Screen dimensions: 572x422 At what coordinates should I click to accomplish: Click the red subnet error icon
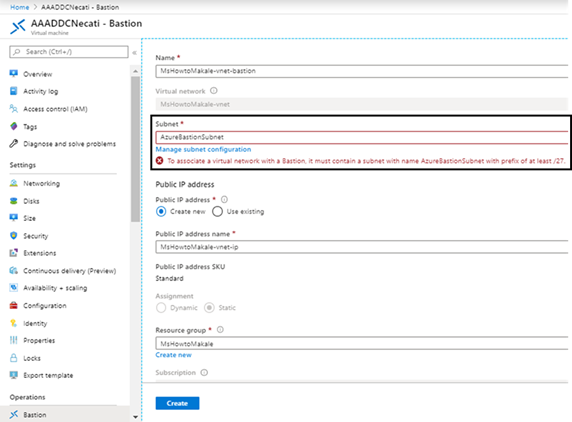(x=159, y=161)
